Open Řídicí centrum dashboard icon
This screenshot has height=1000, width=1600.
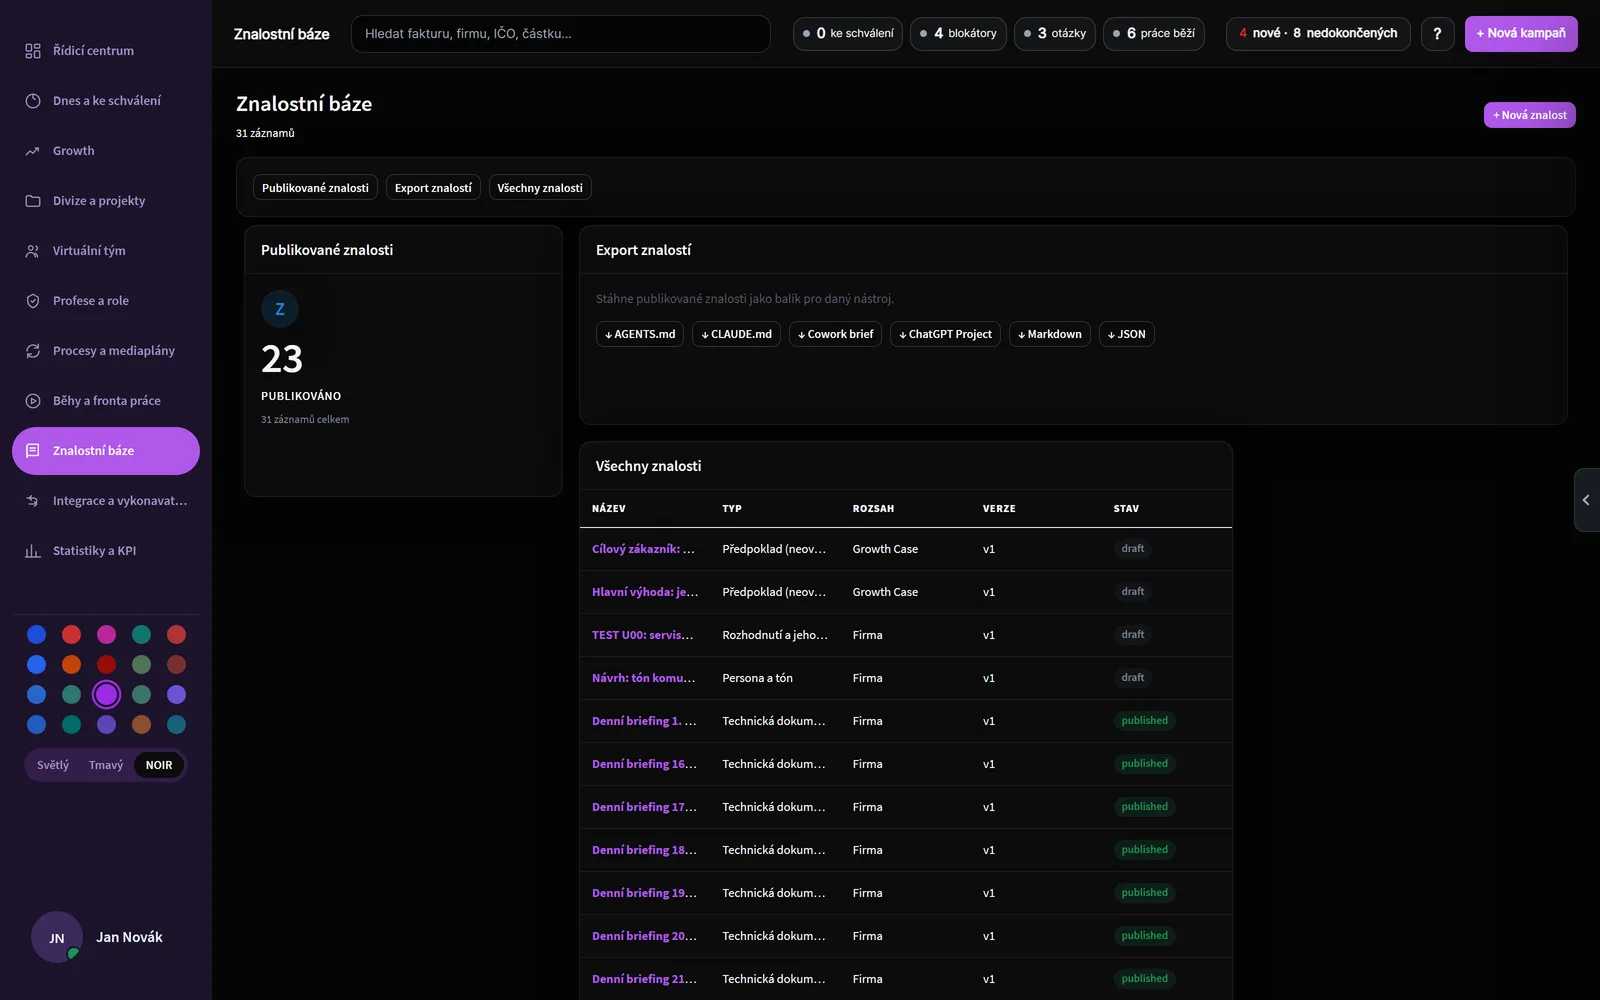(33, 51)
